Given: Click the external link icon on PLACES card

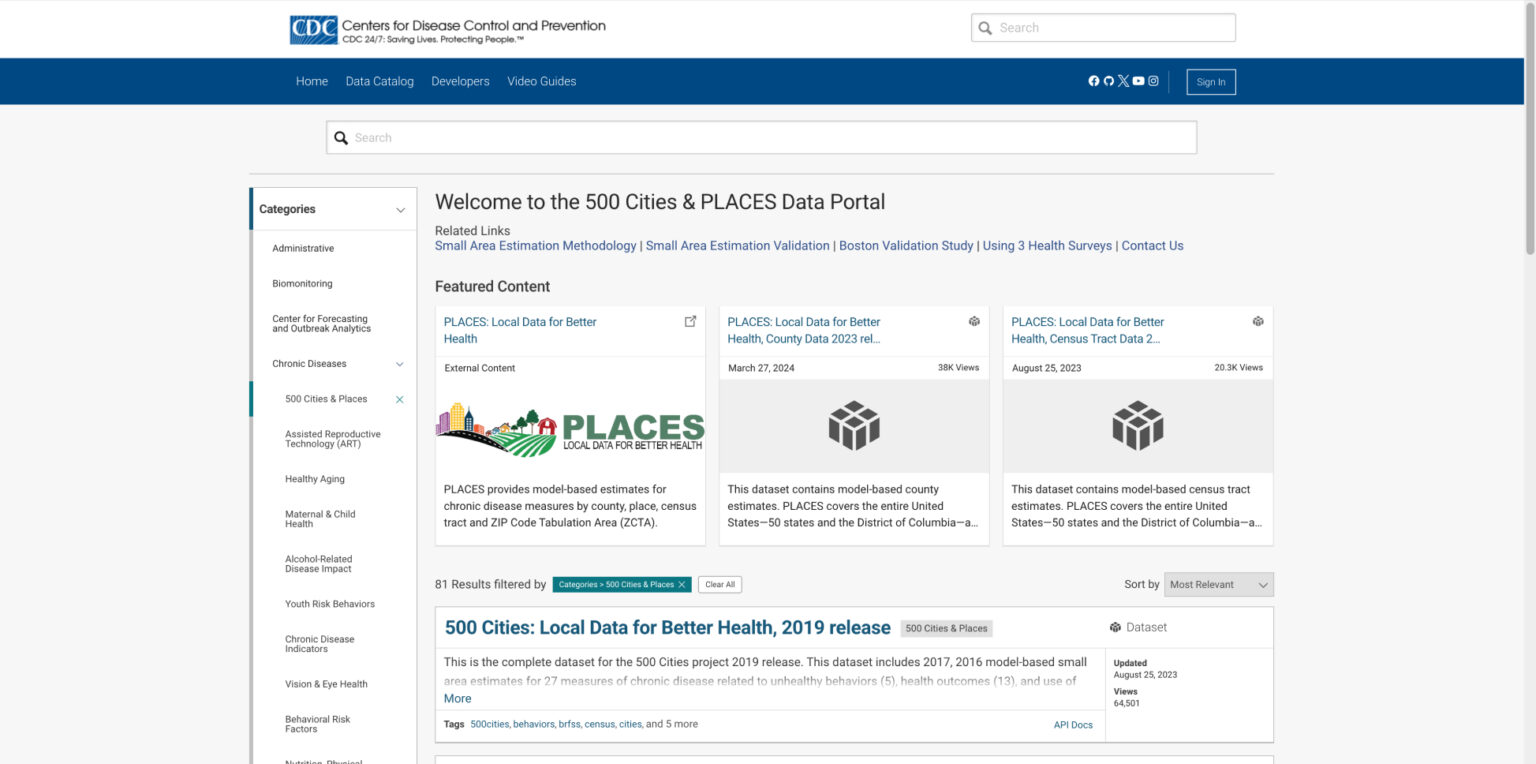Looking at the screenshot, I should pyautogui.click(x=690, y=320).
